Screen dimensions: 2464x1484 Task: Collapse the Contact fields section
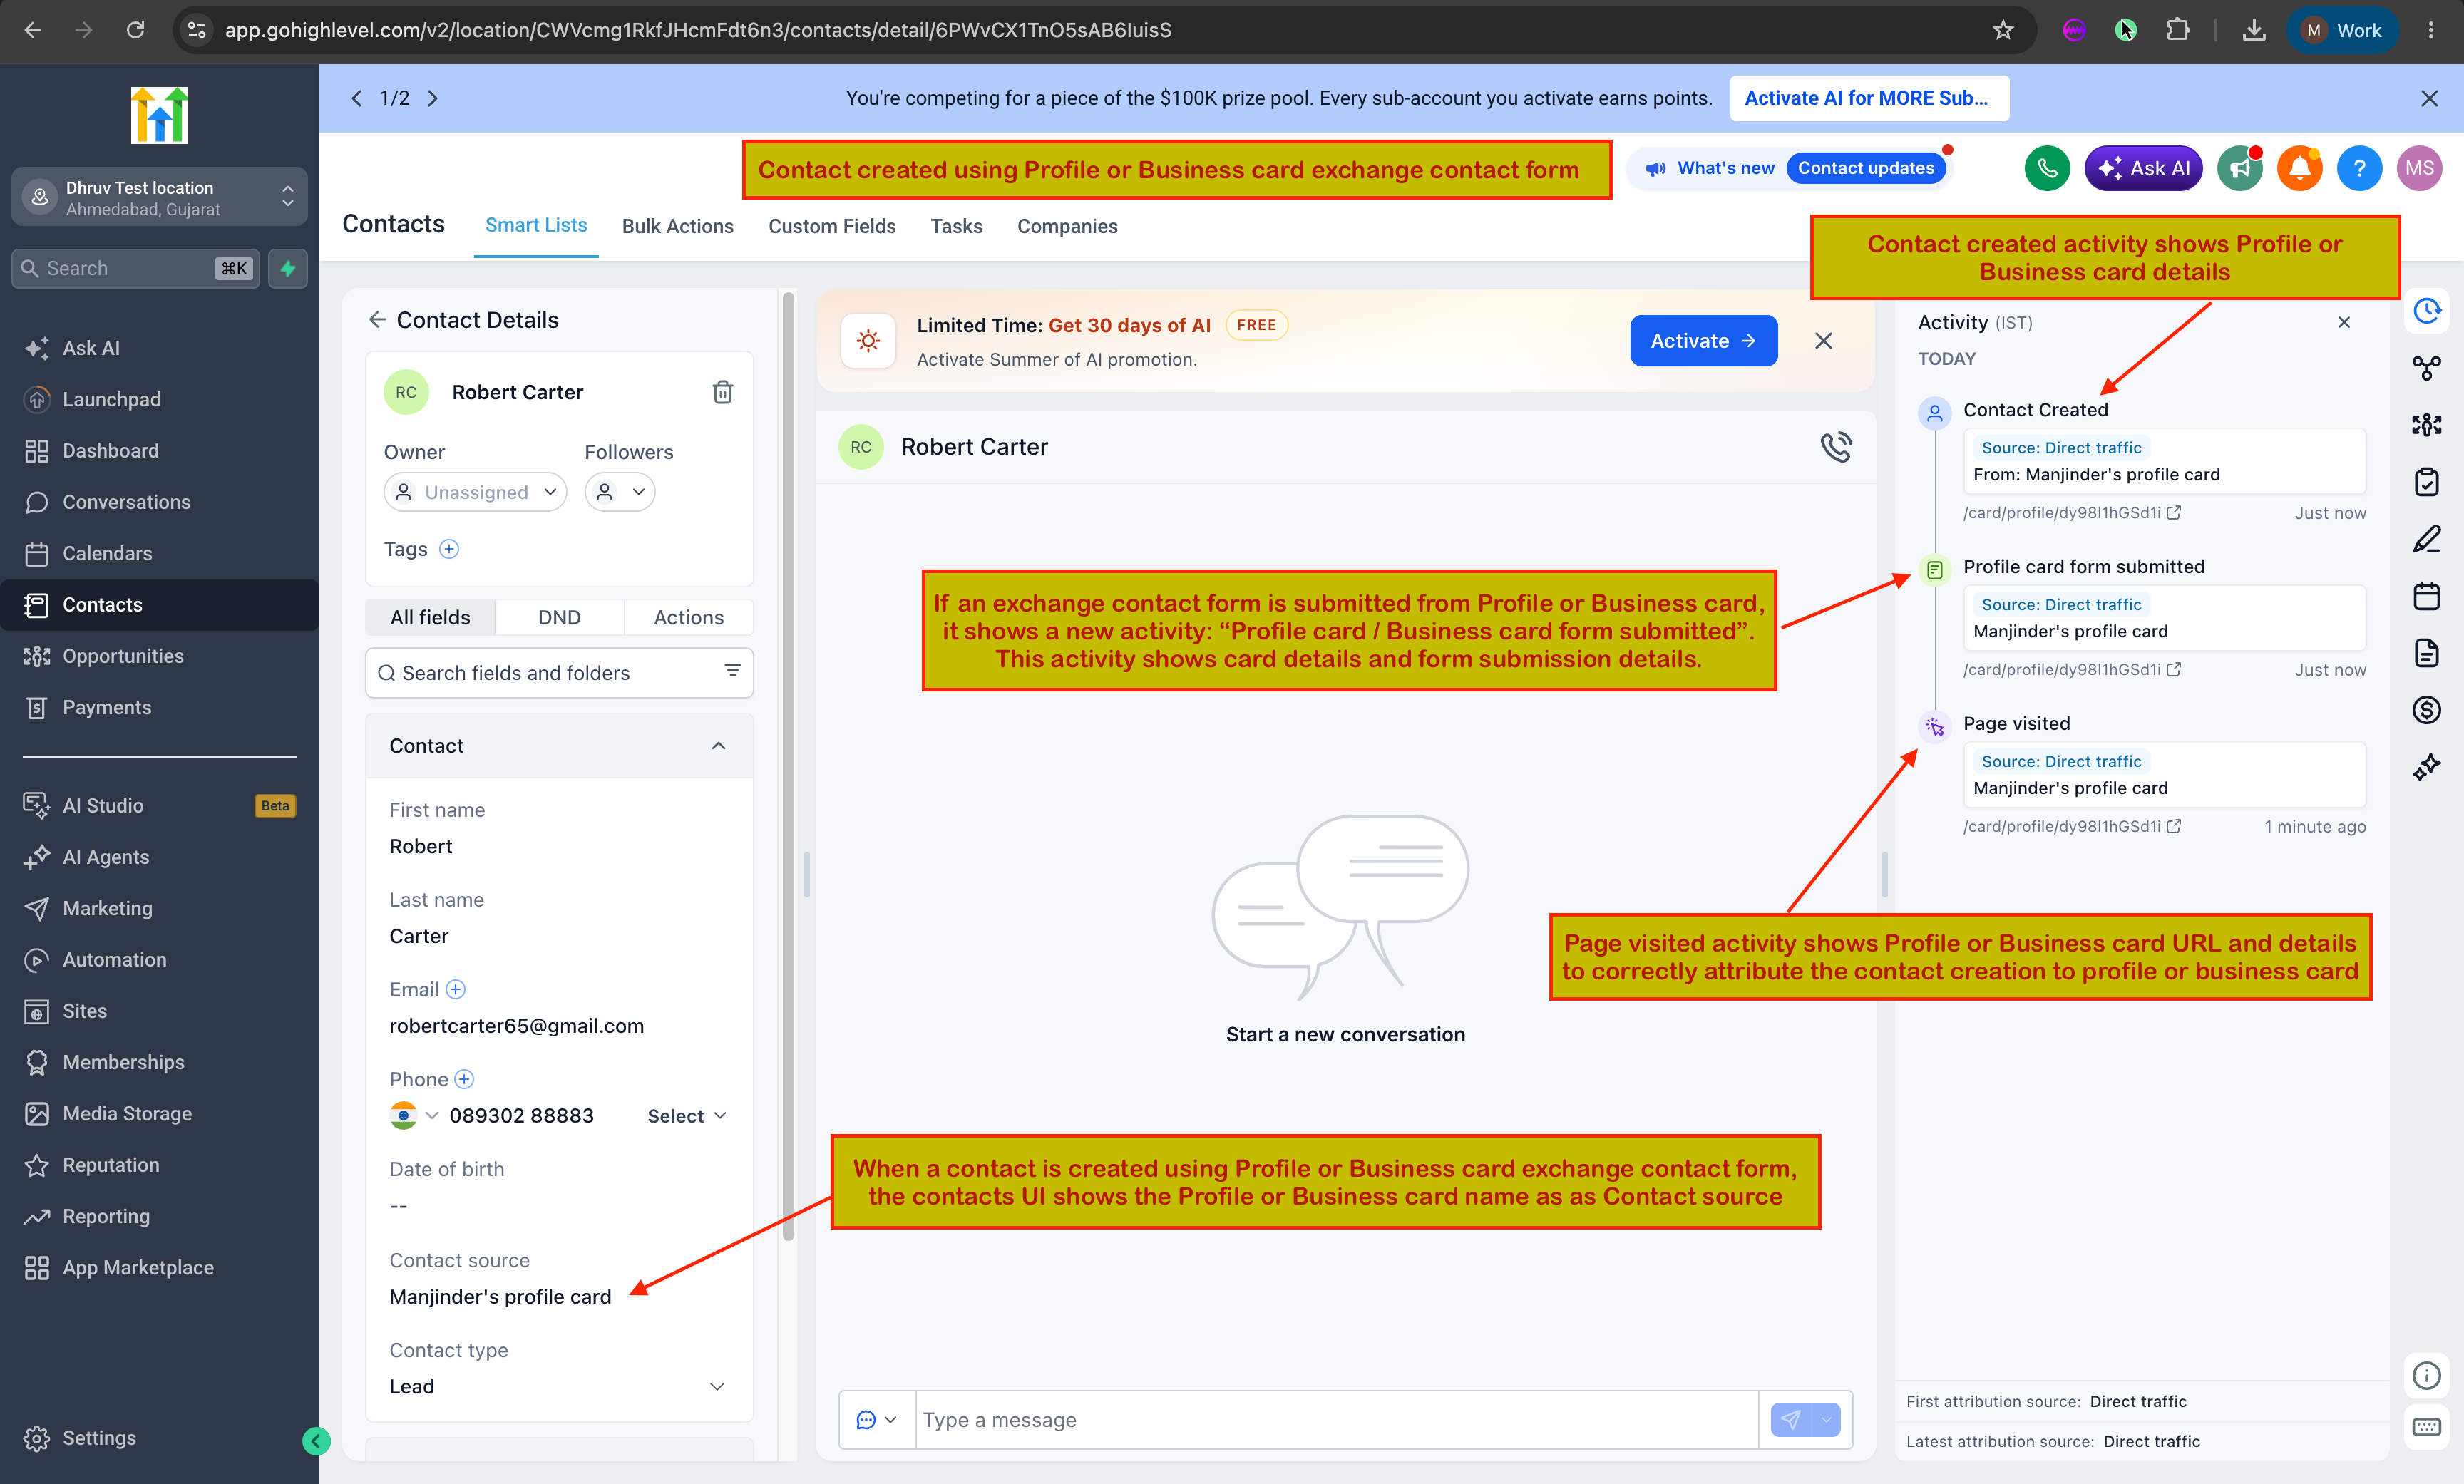[718, 746]
